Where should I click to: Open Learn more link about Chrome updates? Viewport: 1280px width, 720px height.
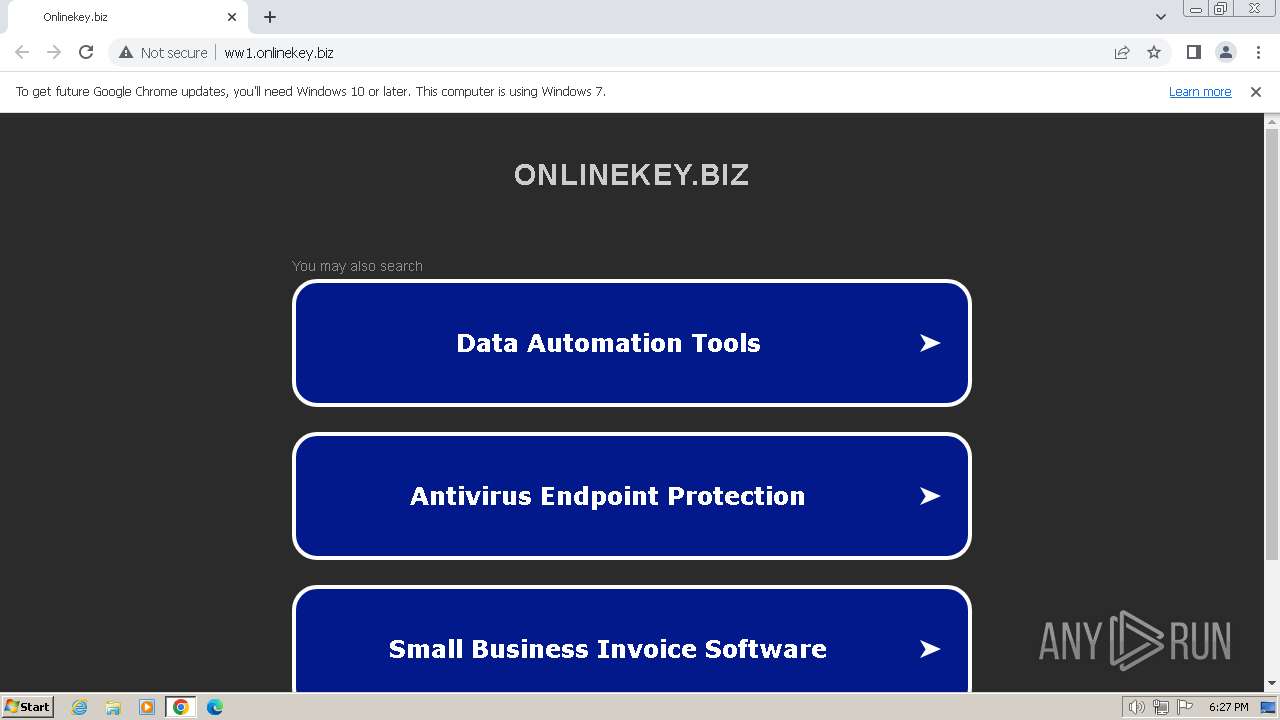point(1200,91)
